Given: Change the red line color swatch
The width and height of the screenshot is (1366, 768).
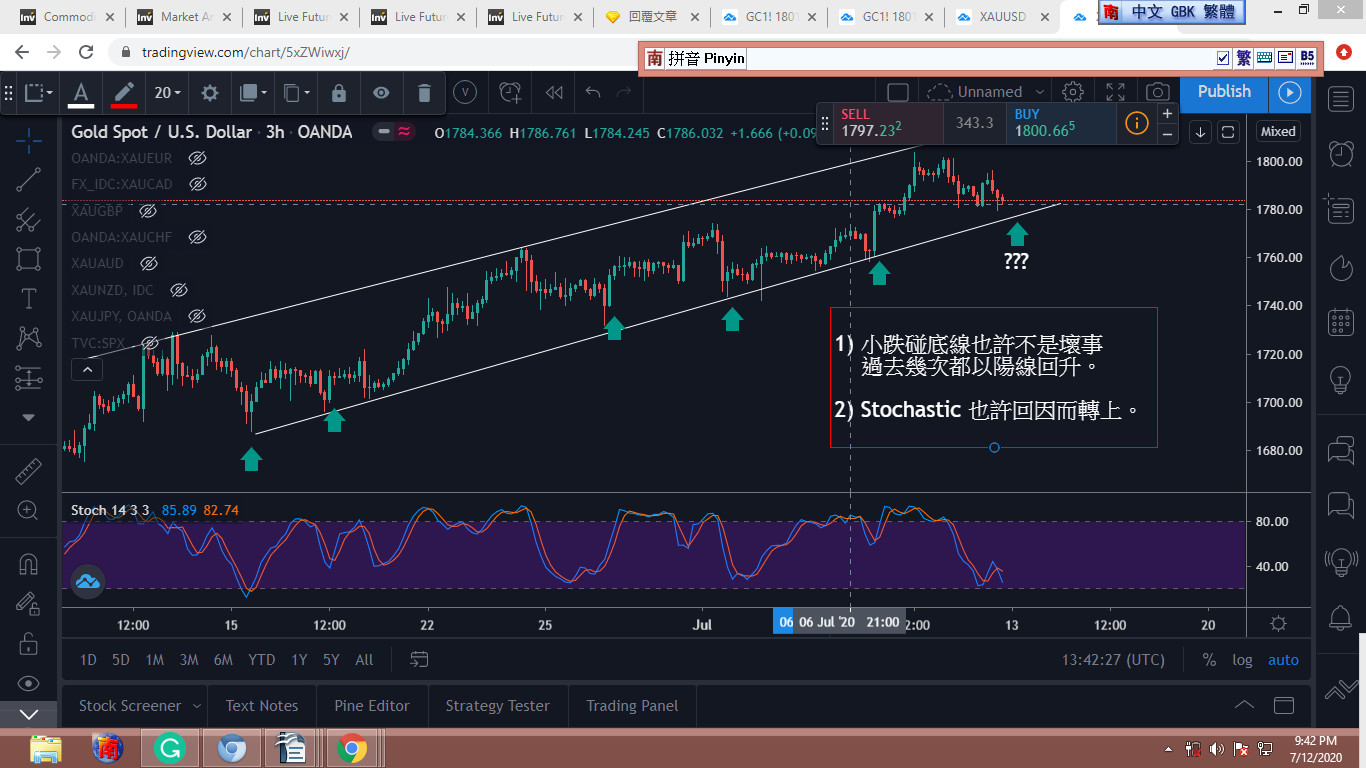Looking at the screenshot, I should 124,93.
